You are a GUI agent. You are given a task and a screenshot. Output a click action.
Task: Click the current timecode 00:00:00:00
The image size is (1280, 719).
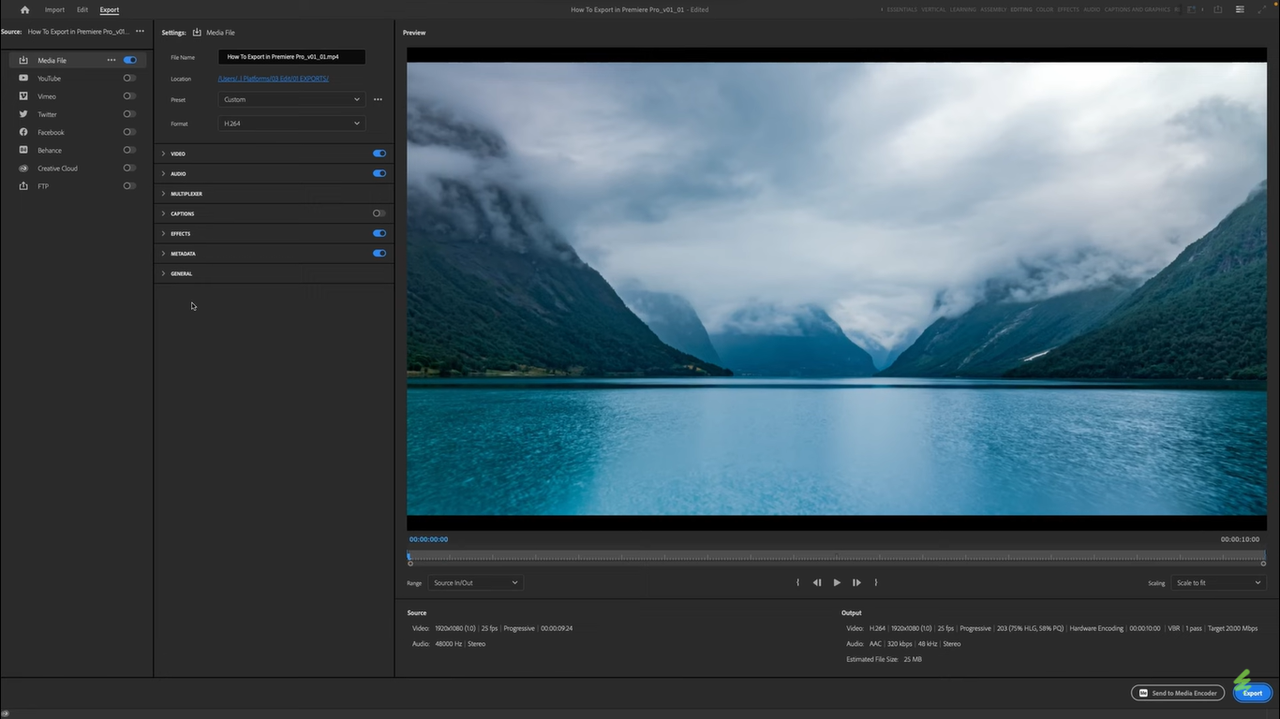[428, 539]
